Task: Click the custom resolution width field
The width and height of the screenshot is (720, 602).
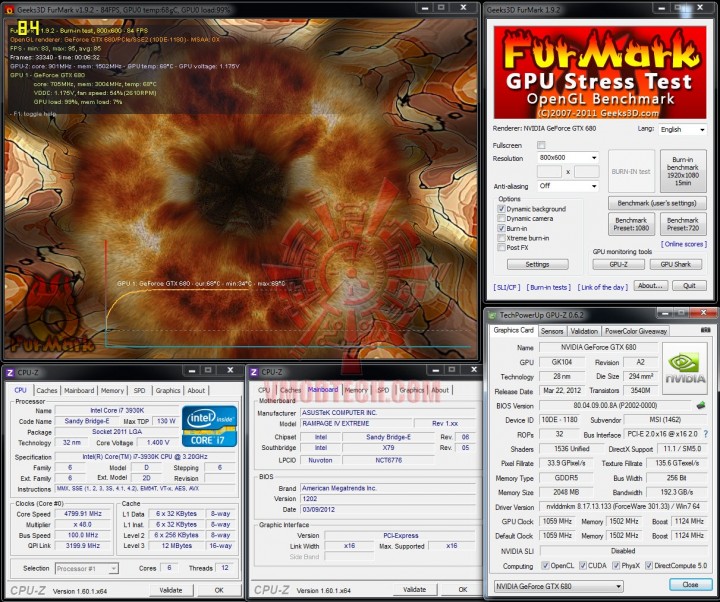Action: [549, 172]
